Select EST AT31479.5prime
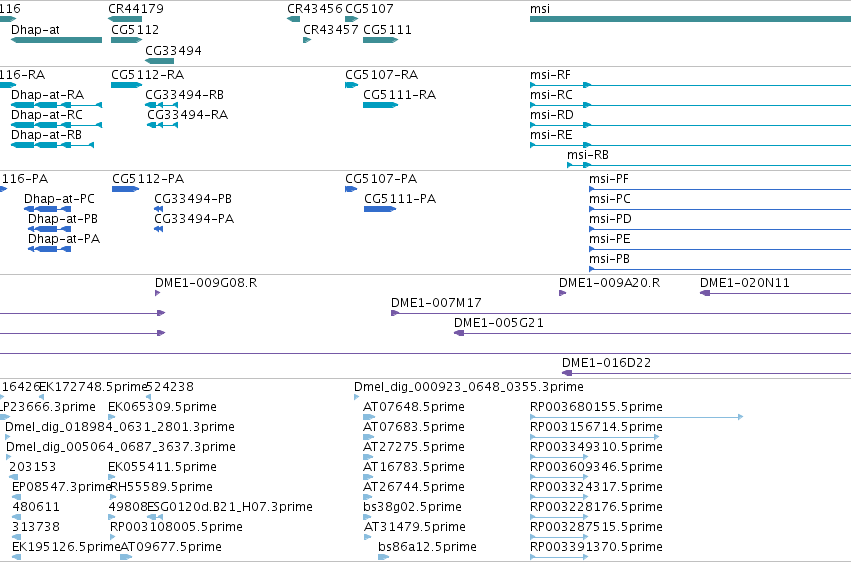 click(367, 537)
